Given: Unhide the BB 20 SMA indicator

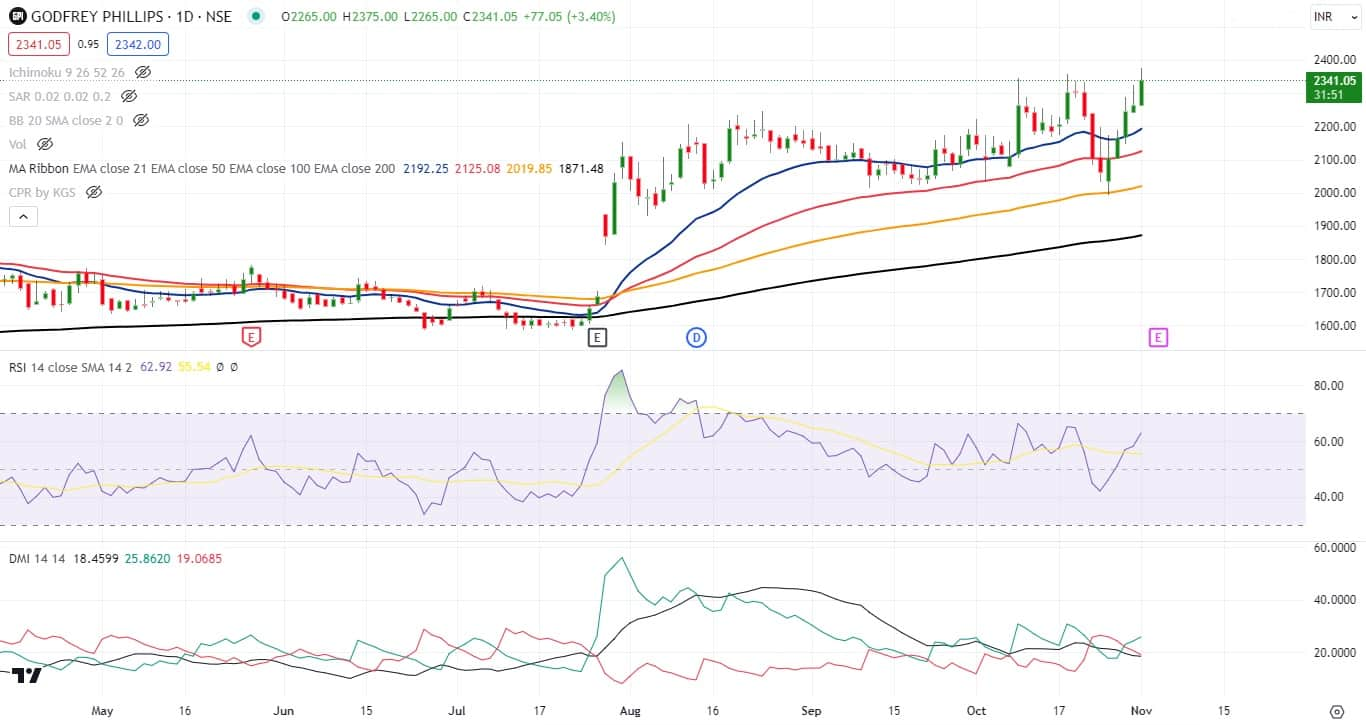Looking at the screenshot, I should (x=141, y=120).
